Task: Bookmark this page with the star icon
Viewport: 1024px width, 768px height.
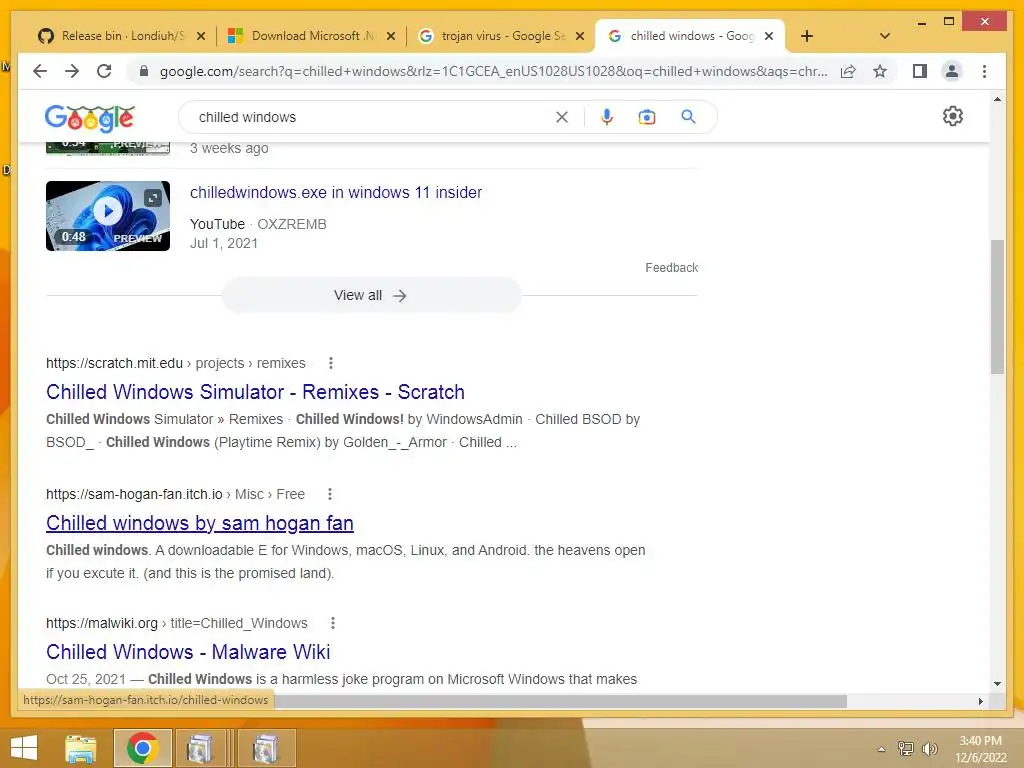Action: (880, 71)
